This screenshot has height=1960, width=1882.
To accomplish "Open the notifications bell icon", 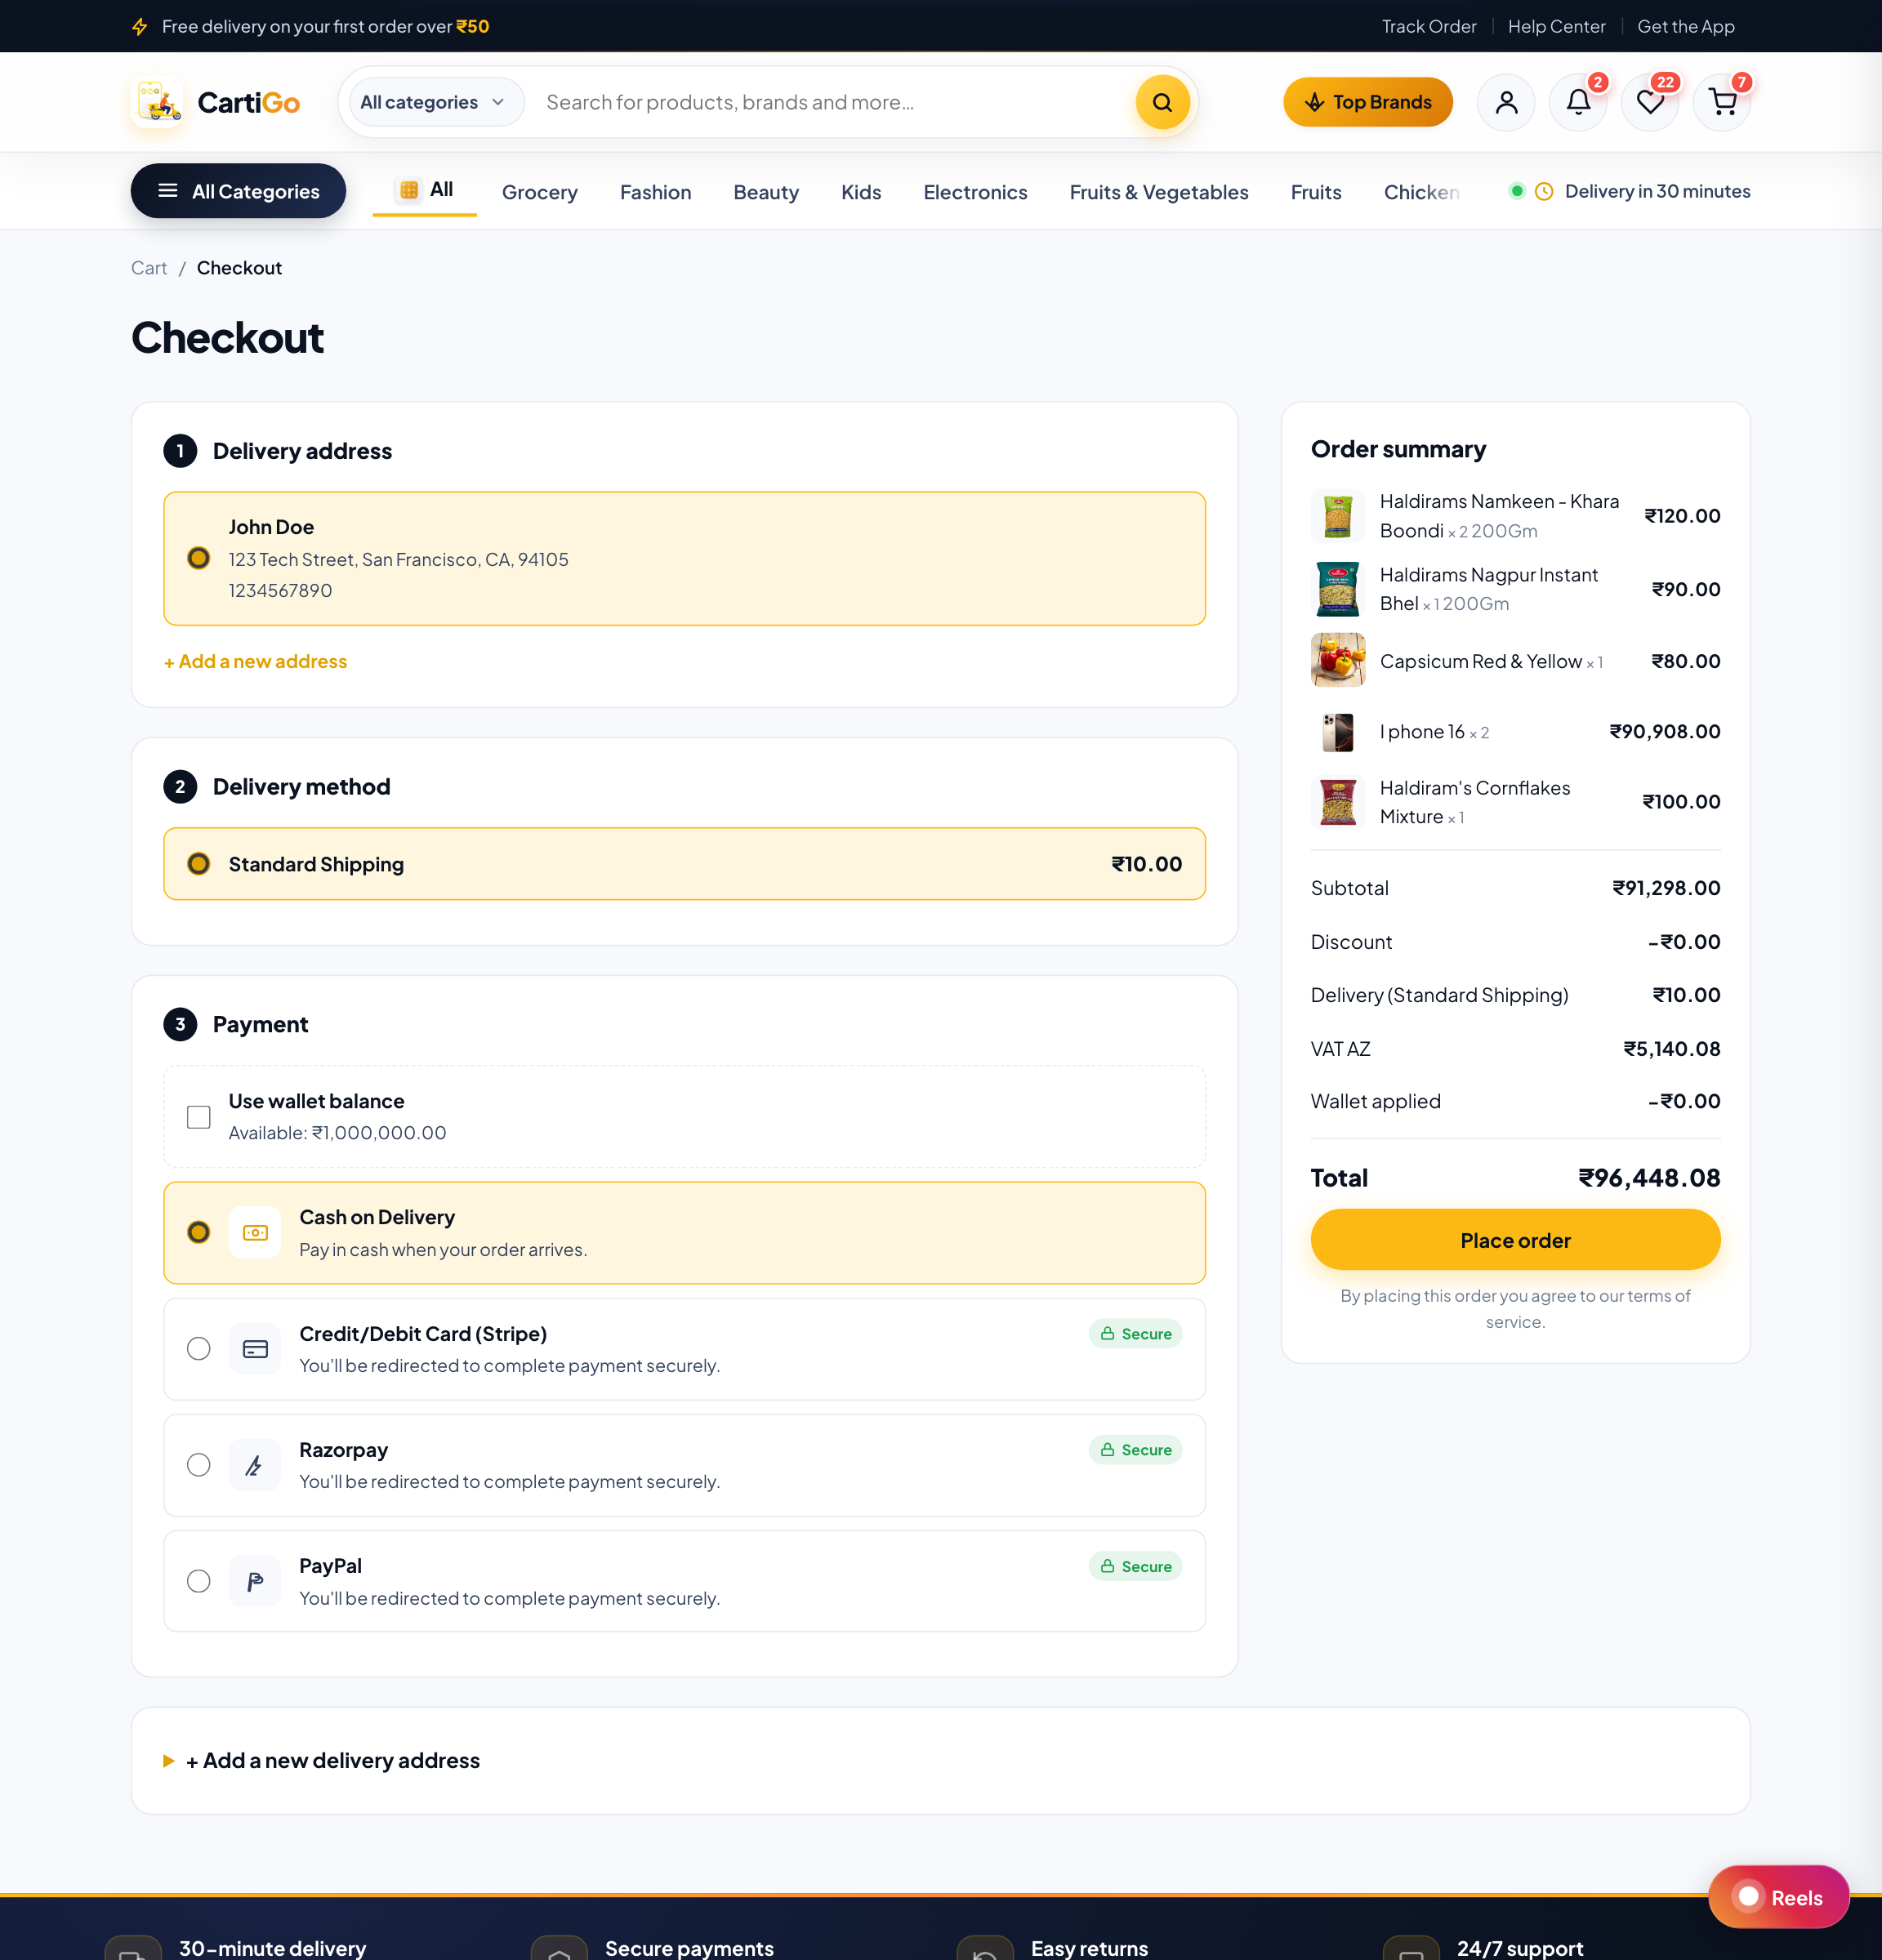I will click(x=1578, y=102).
